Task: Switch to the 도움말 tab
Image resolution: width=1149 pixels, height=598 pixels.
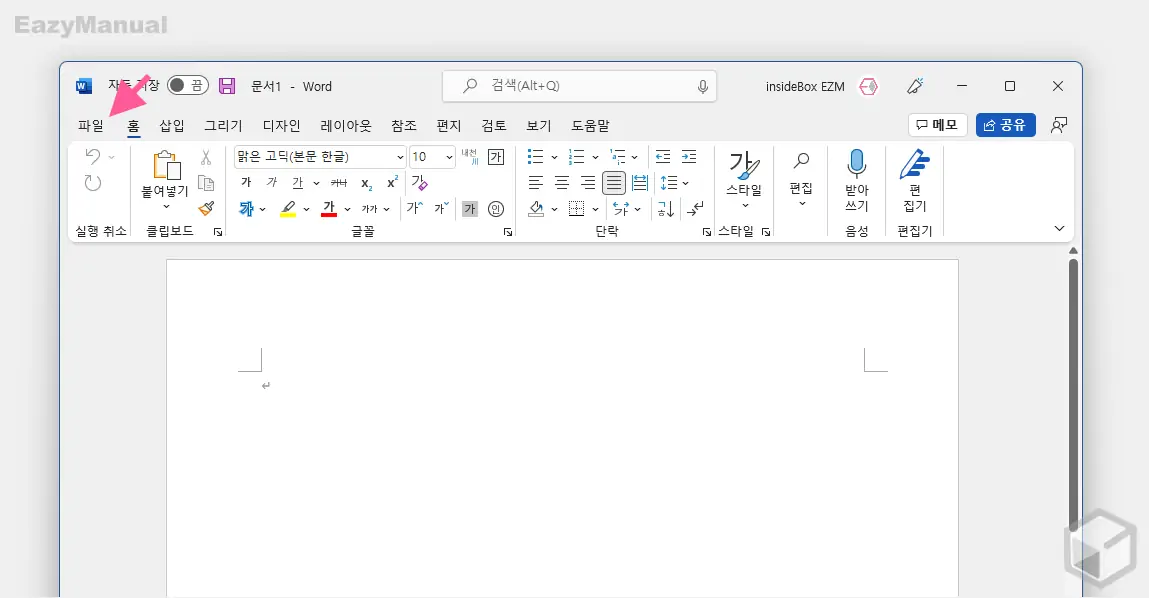Action: coord(590,125)
